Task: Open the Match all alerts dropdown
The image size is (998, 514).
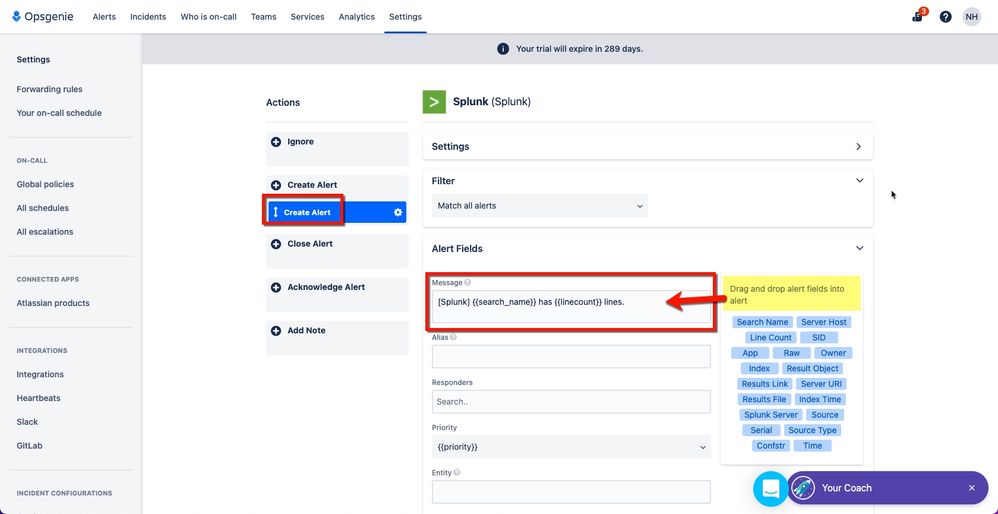Action: pyautogui.click(x=540, y=206)
